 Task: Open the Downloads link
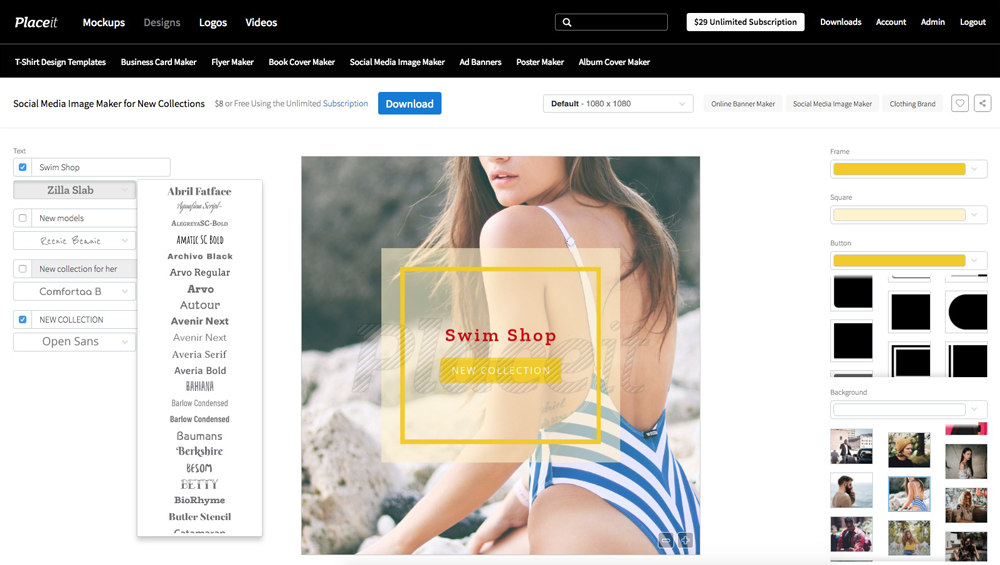pyautogui.click(x=841, y=22)
